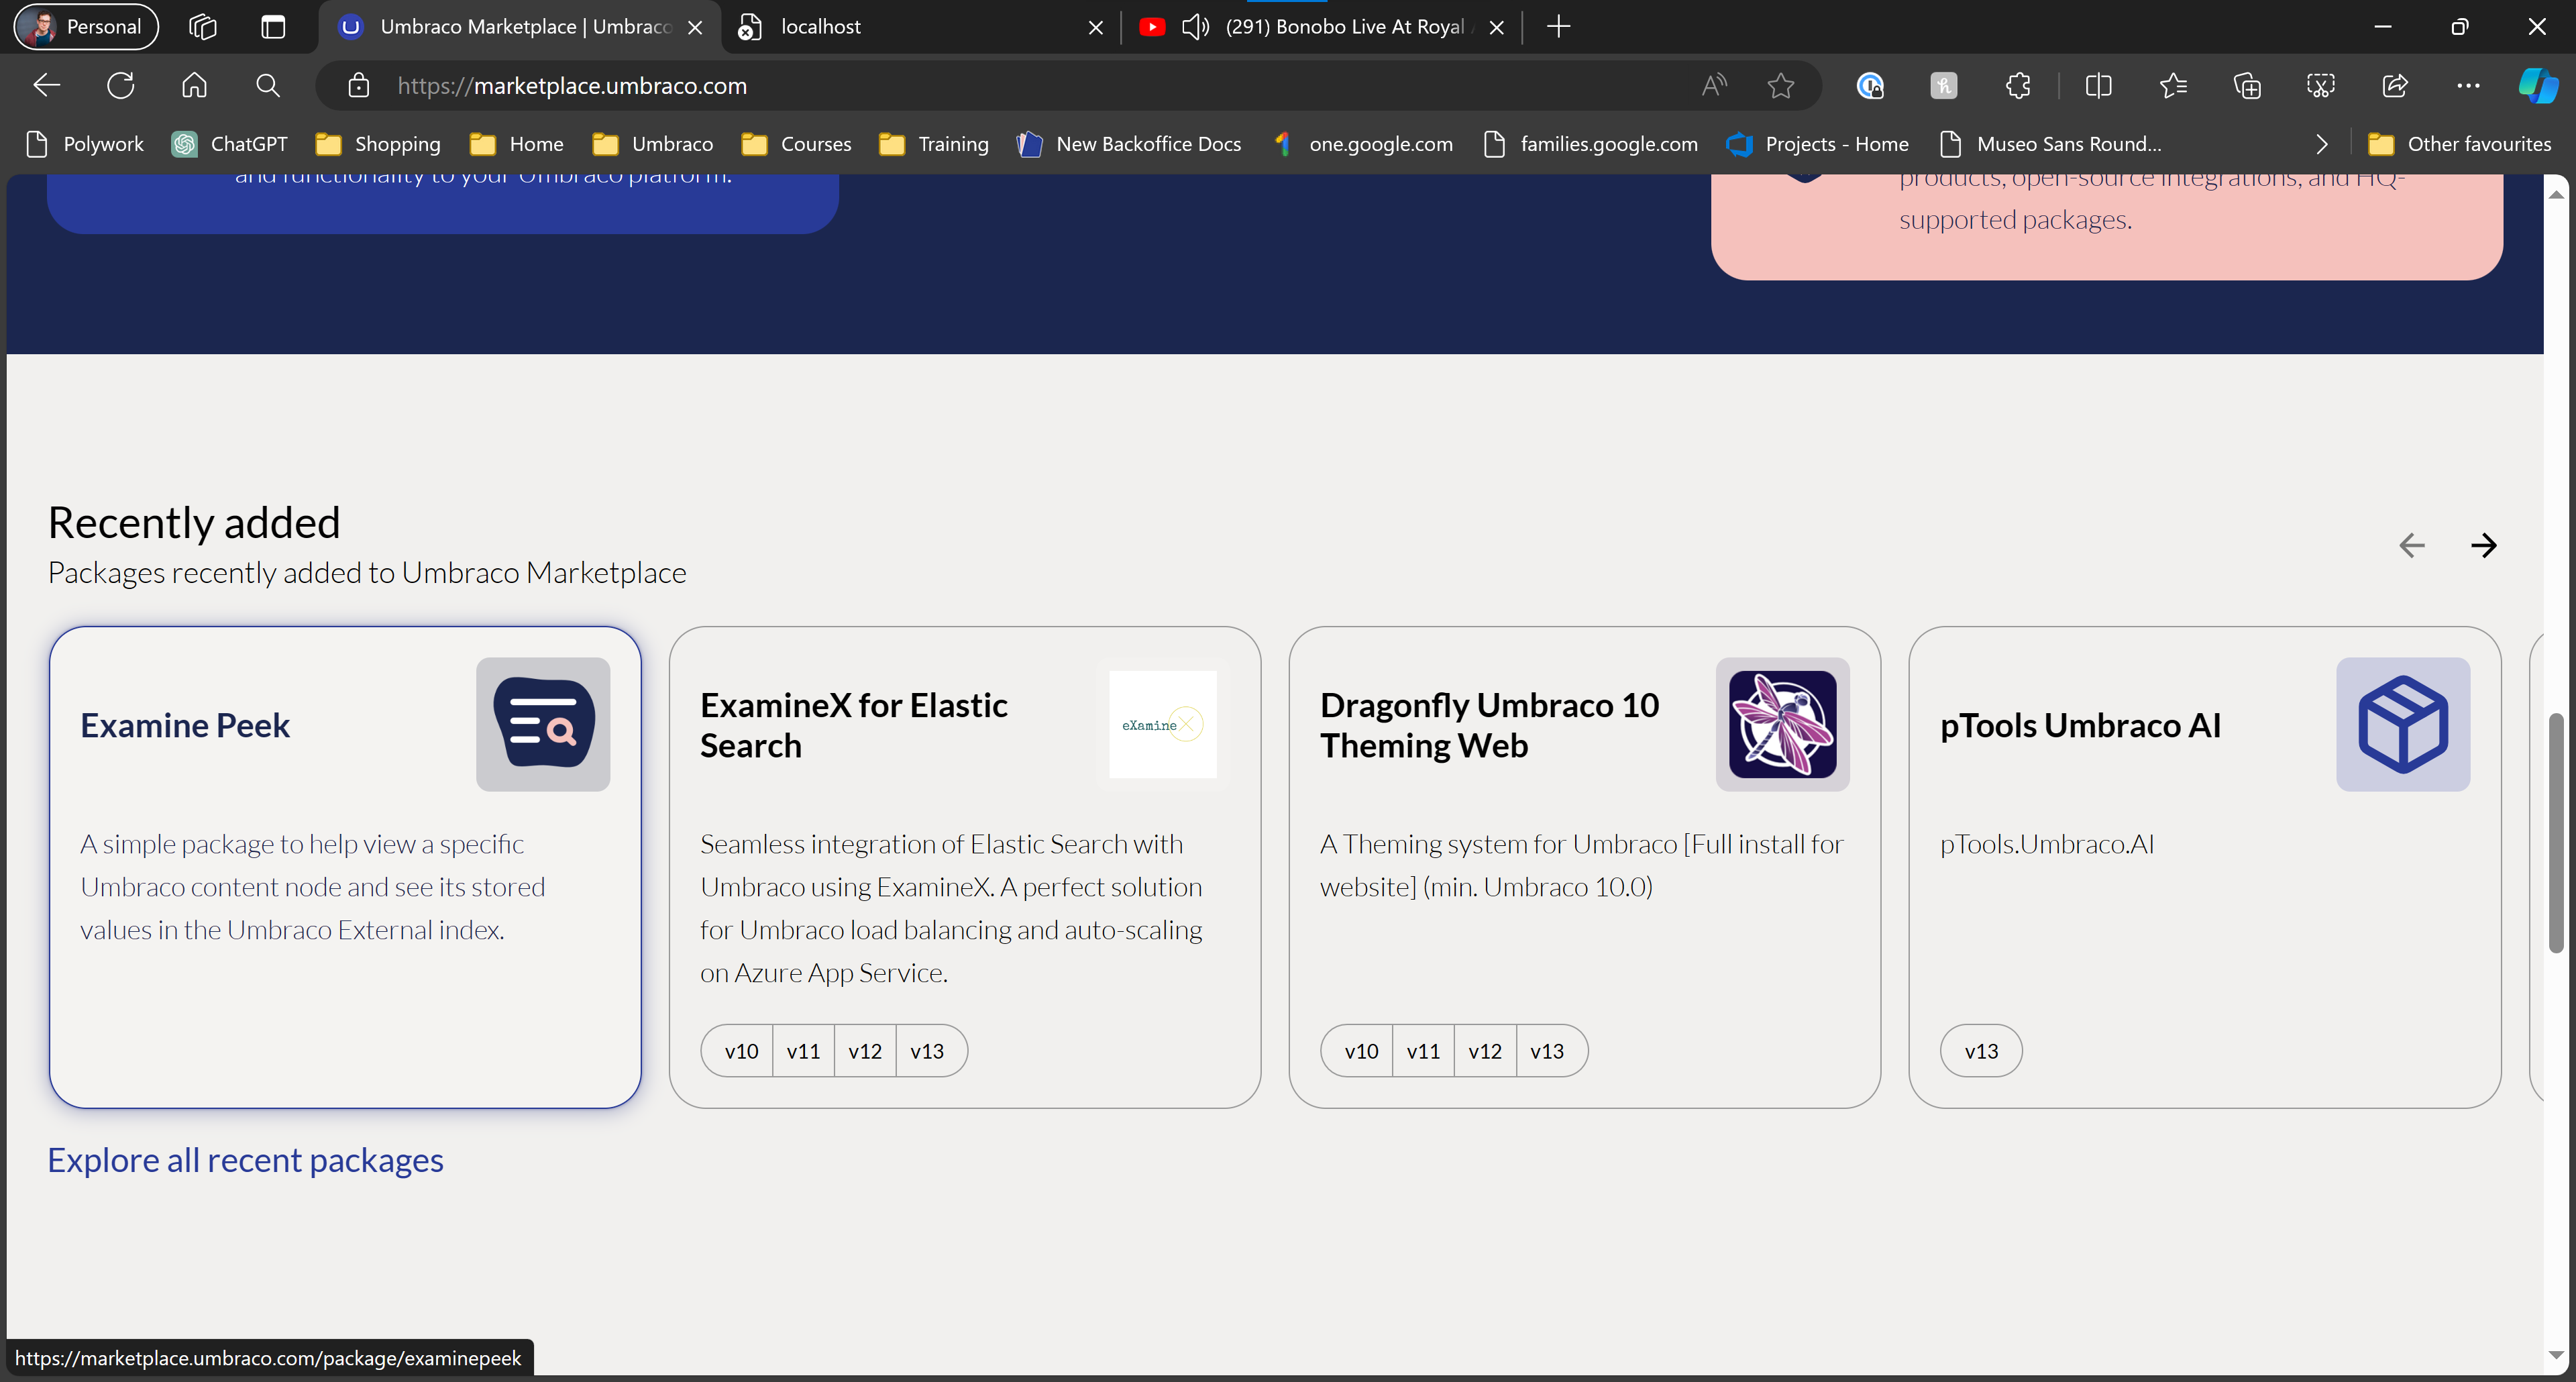2576x1382 pixels.
Task: Open Projects - Home bookmark
Action: click(x=1818, y=144)
